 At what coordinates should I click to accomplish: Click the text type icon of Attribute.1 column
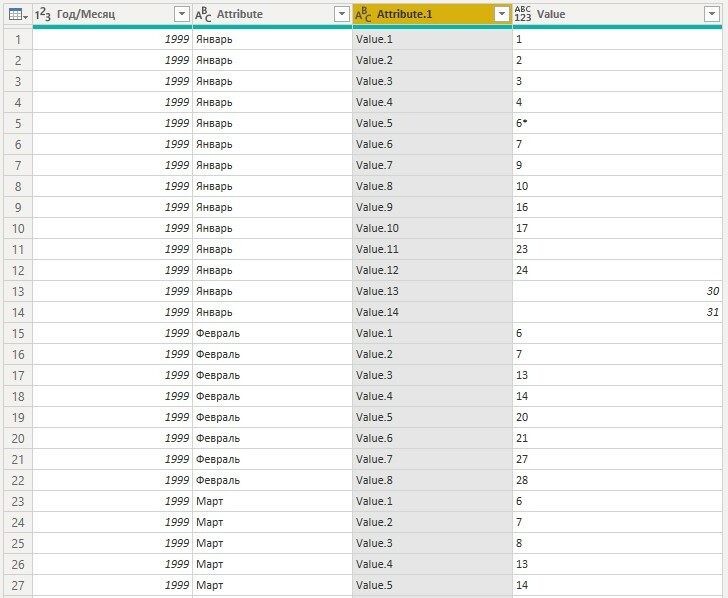(x=363, y=14)
